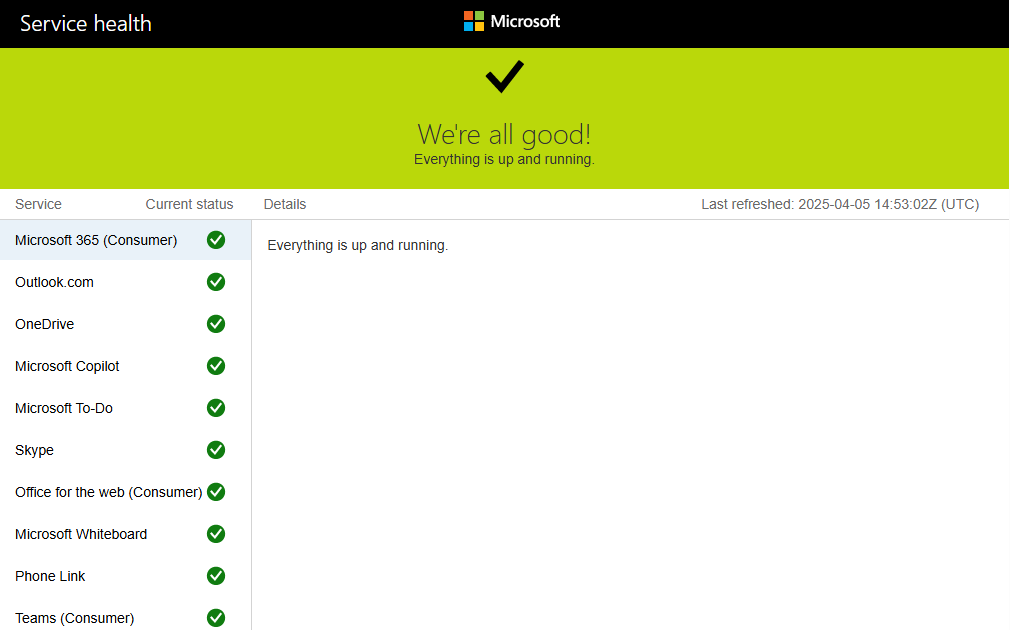Image resolution: width=1010 pixels, height=630 pixels.
Task: Open Phone Link service details
Action: coord(126,576)
